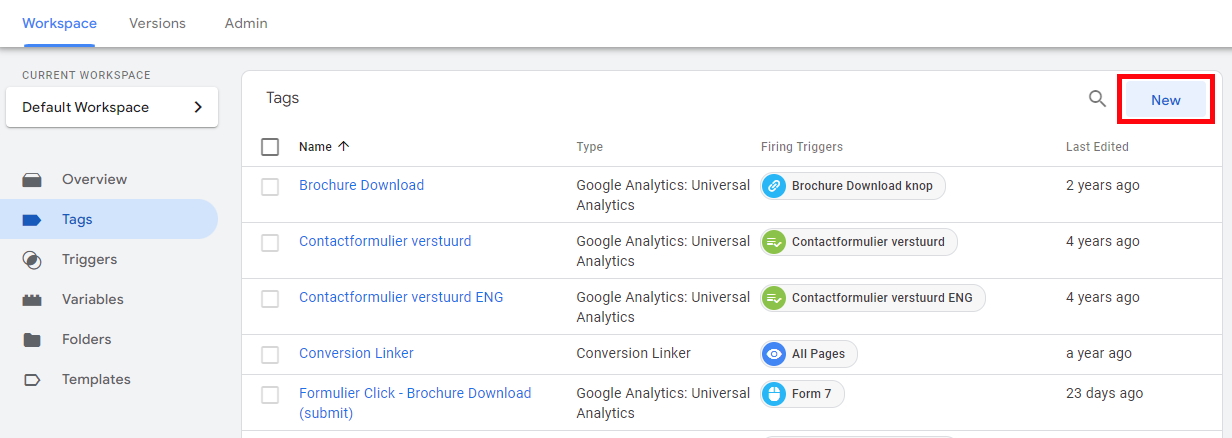Click the Variables icon in sidebar
Viewport: 1232px width, 438px height.
[x=32, y=300]
